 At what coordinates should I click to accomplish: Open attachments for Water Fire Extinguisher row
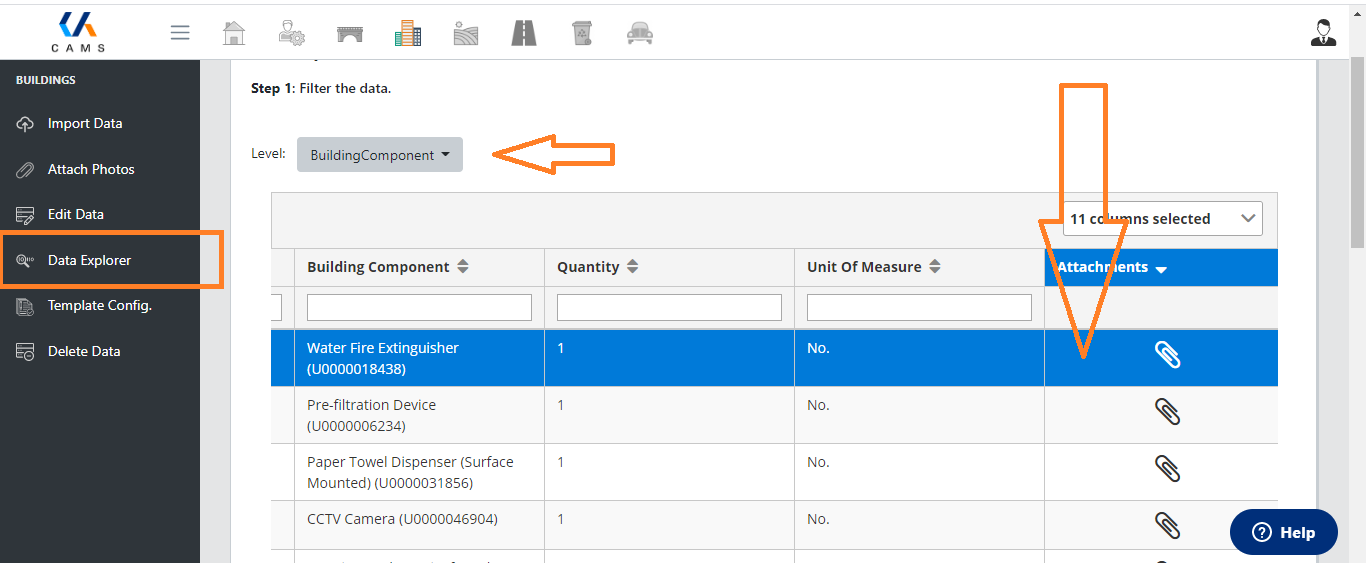[x=1167, y=355]
